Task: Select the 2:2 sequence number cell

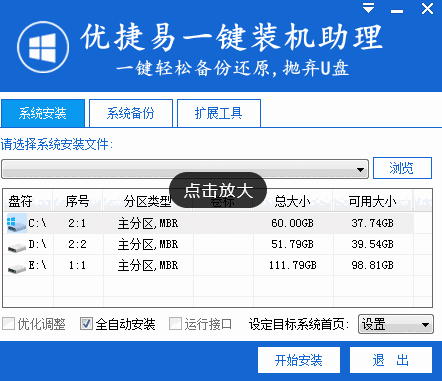Action: click(77, 244)
